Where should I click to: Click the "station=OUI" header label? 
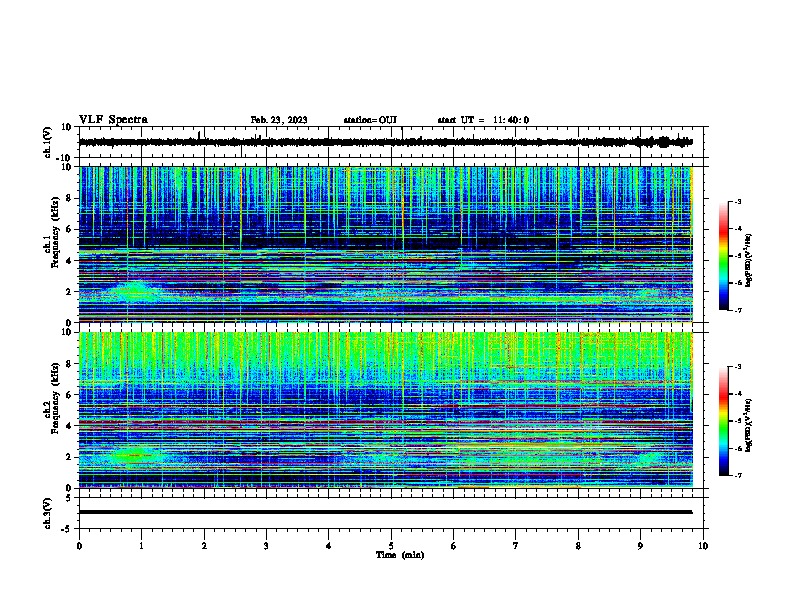[x=370, y=120]
